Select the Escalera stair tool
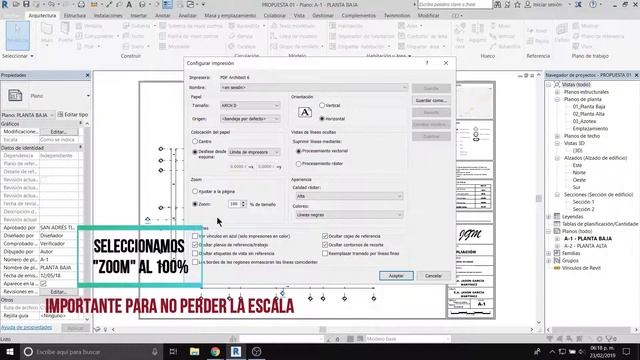Viewport: 640px width, 360px height. (242, 46)
